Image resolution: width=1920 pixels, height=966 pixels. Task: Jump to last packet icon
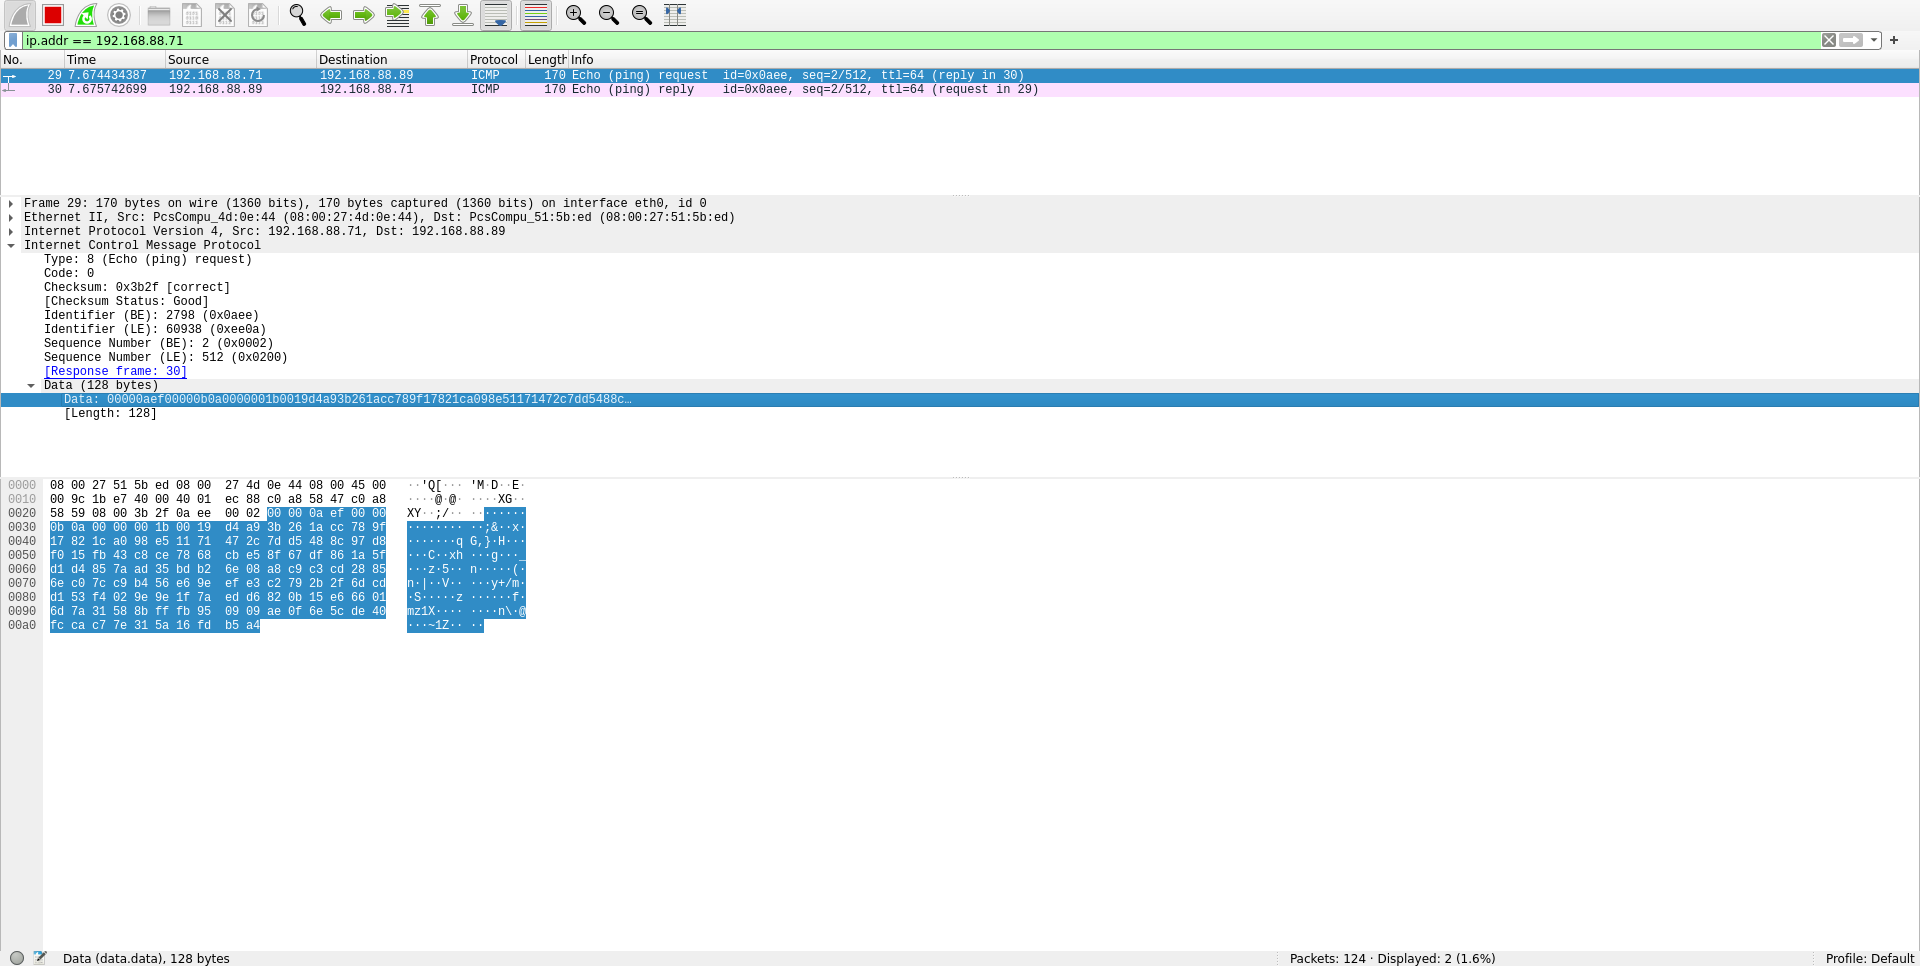[x=463, y=15]
